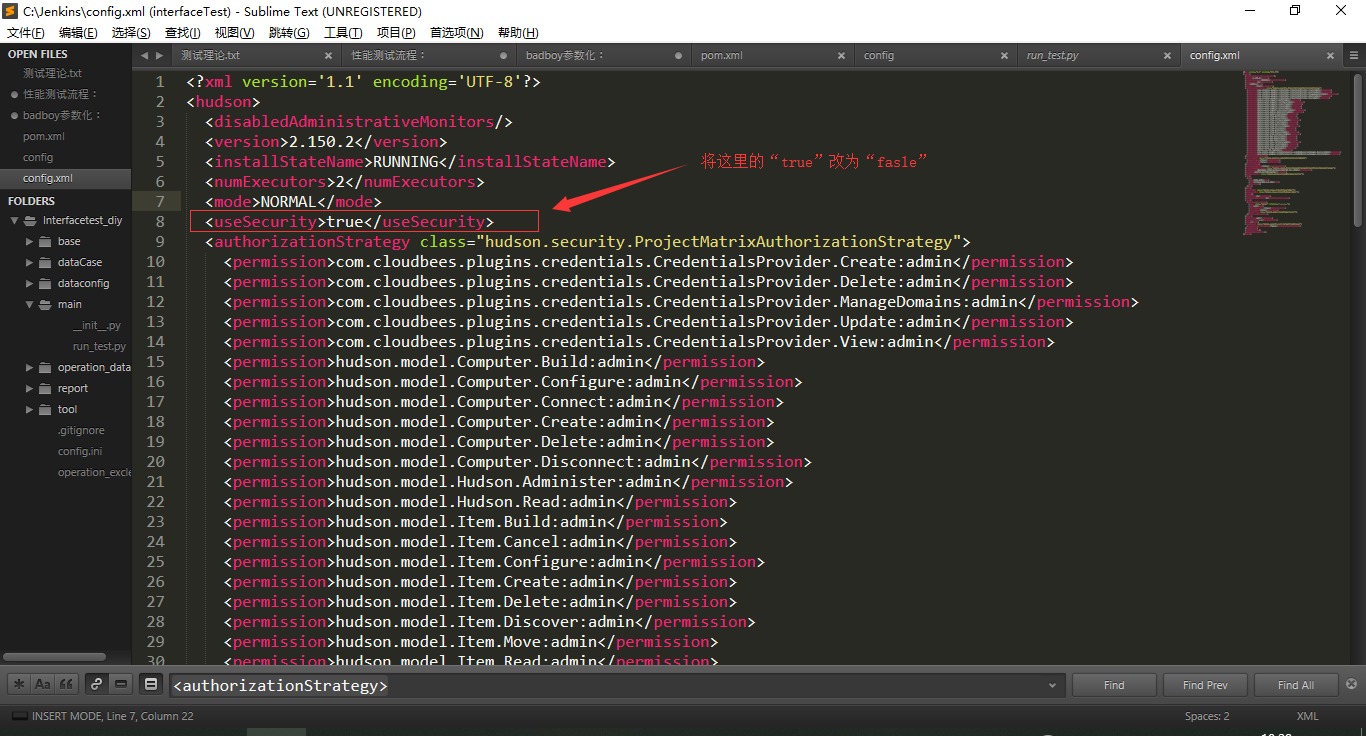1366x736 pixels.
Task: Open the tab list dropdown menu
Action: (x=1356, y=56)
